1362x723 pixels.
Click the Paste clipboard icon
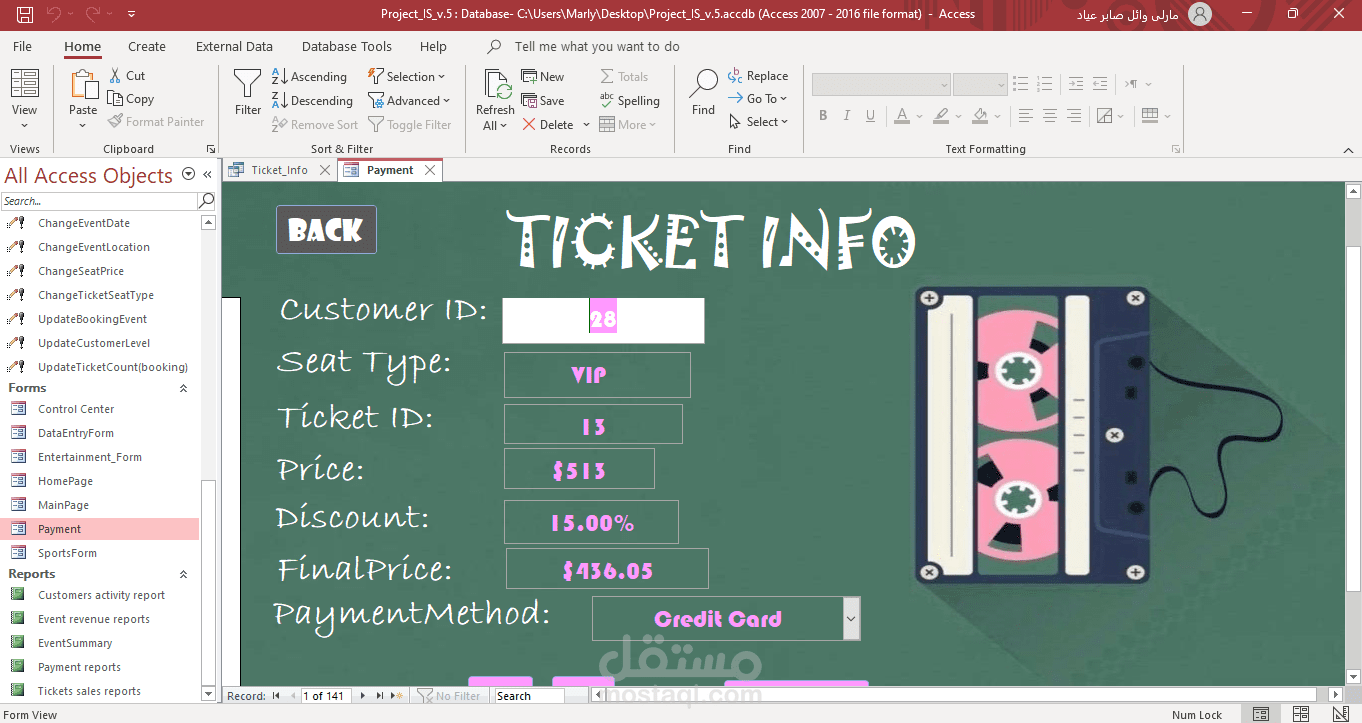(x=84, y=85)
